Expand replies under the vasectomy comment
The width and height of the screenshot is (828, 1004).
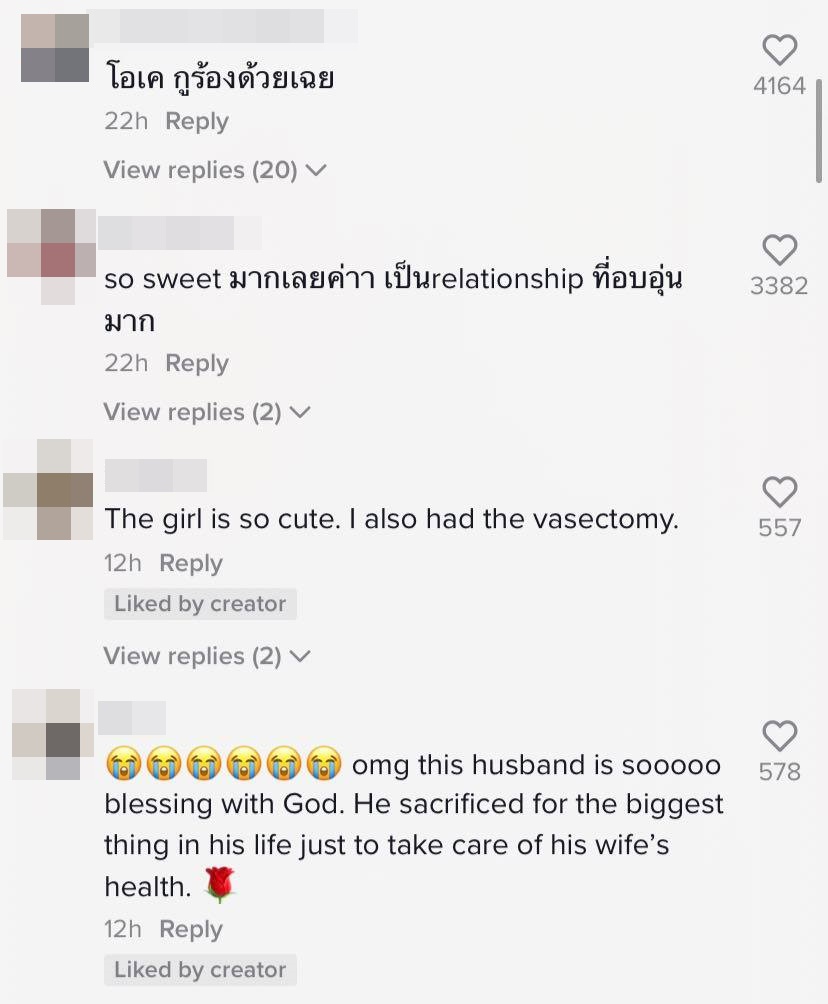(207, 656)
